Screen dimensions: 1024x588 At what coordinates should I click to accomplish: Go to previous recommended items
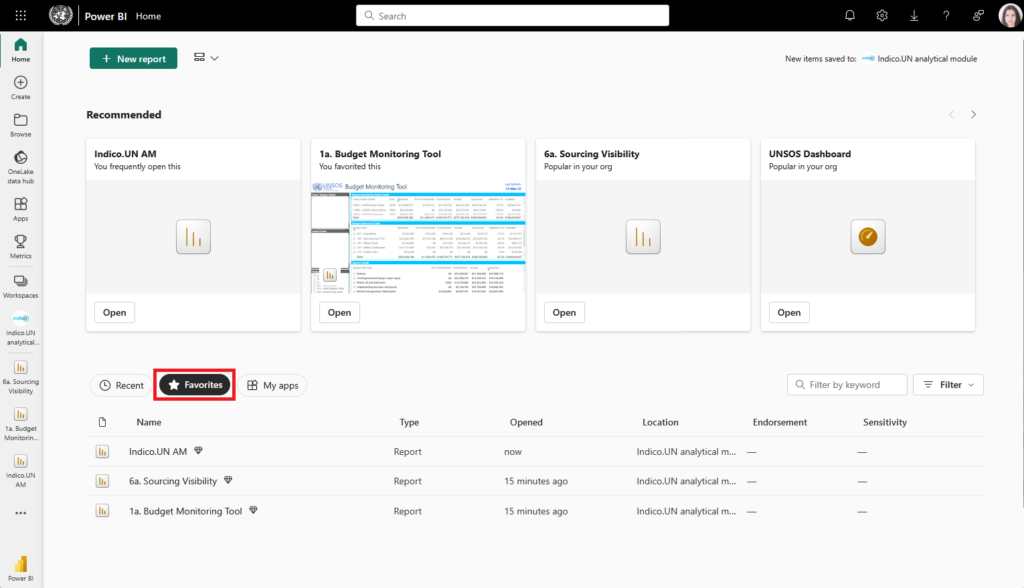coord(951,114)
